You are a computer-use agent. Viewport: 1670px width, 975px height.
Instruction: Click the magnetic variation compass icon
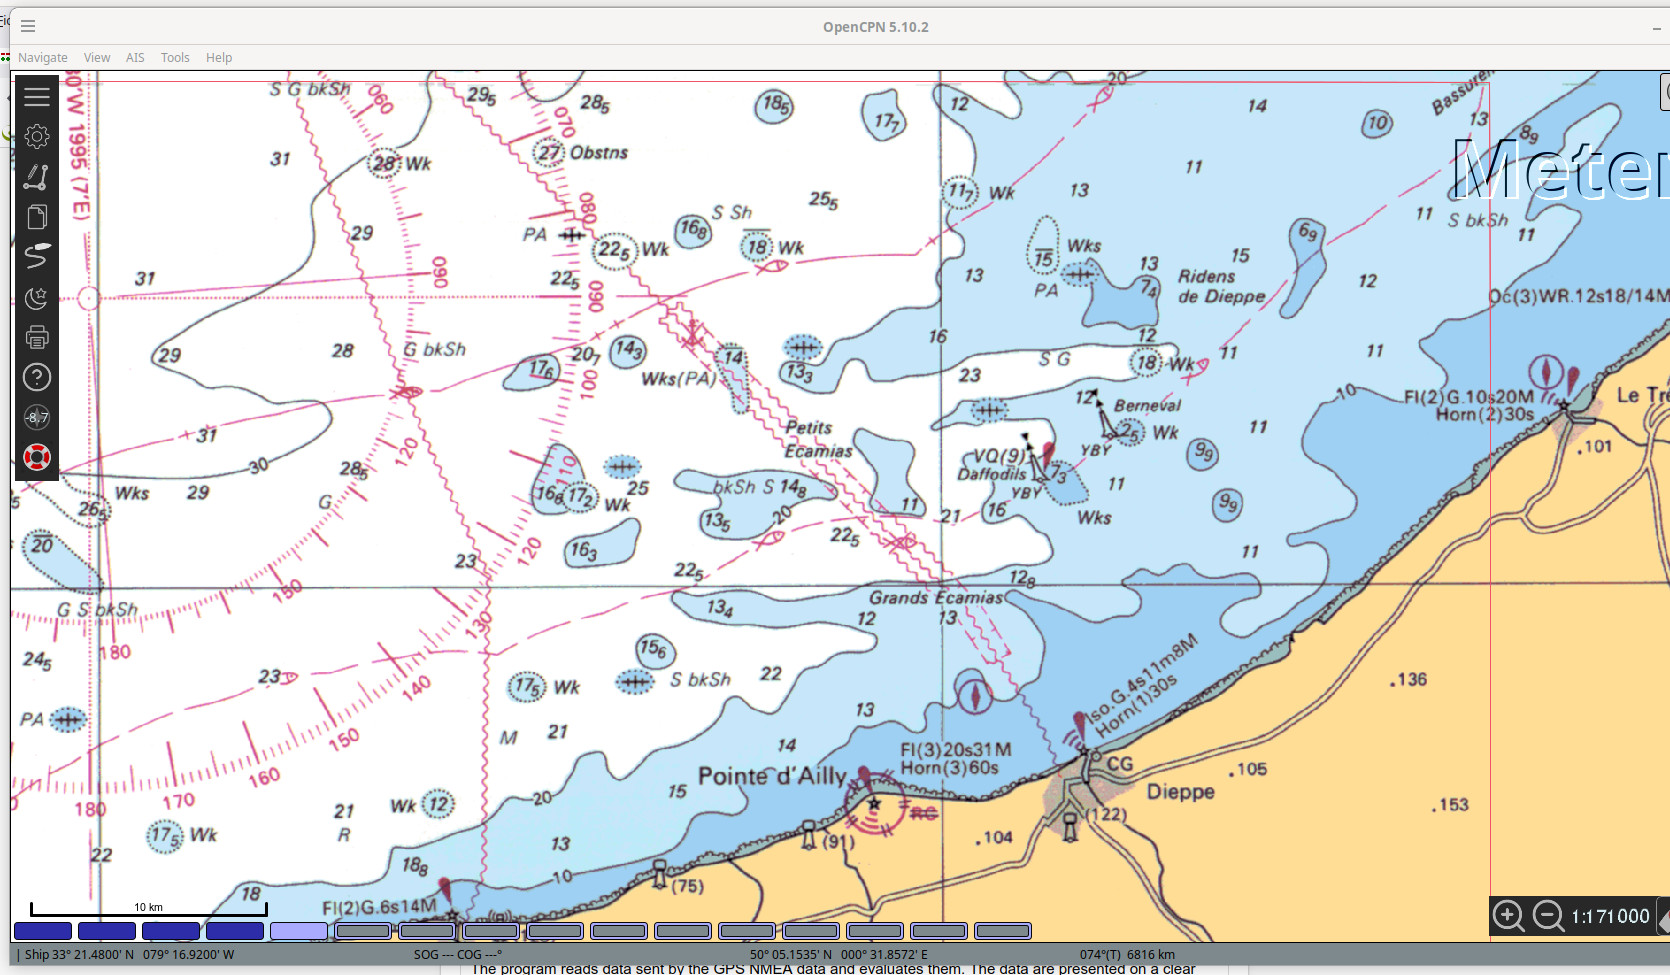click(x=37, y=417)
